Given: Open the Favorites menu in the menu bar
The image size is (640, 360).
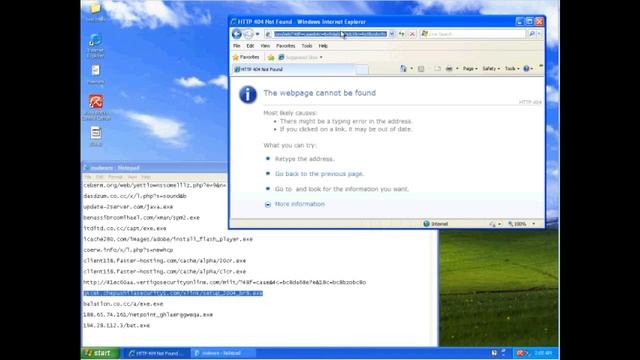Looking at the screenshot, I should 285,46.
